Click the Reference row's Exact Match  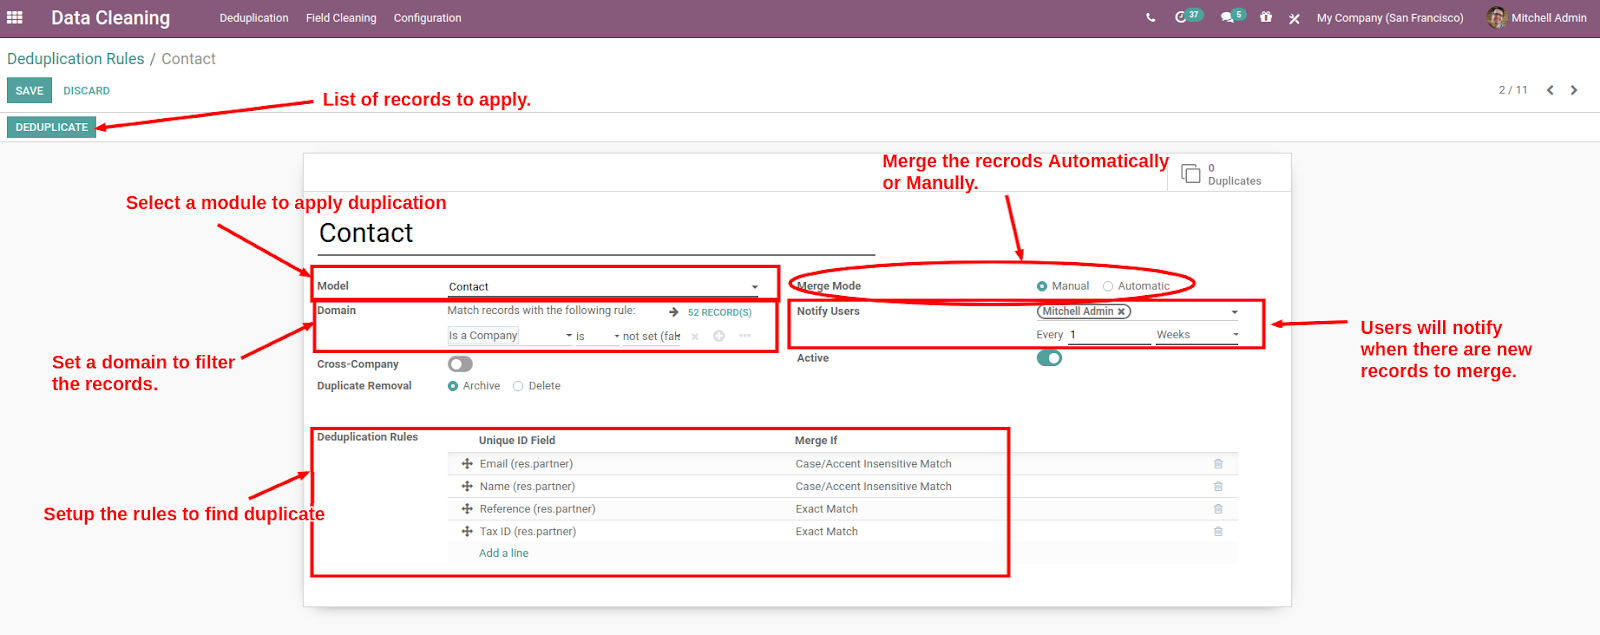[x=826, y=509]
